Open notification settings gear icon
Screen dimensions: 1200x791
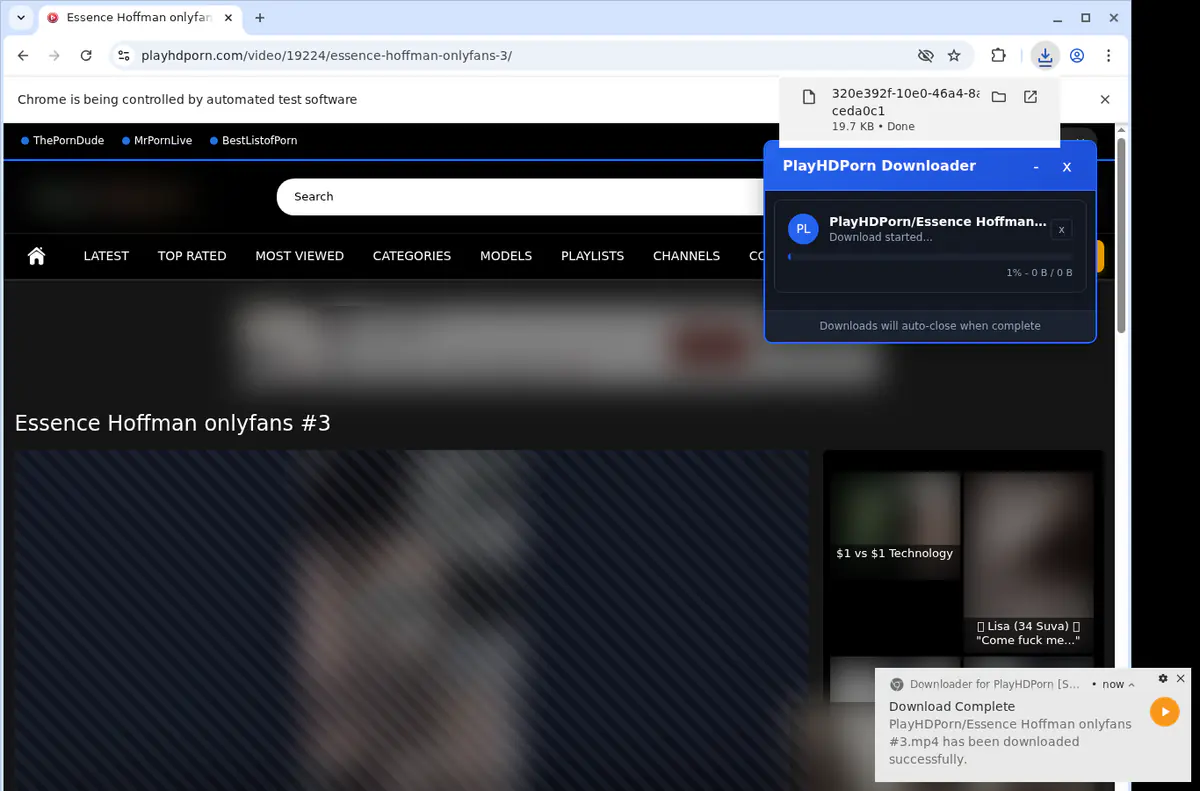(1163, 678)
